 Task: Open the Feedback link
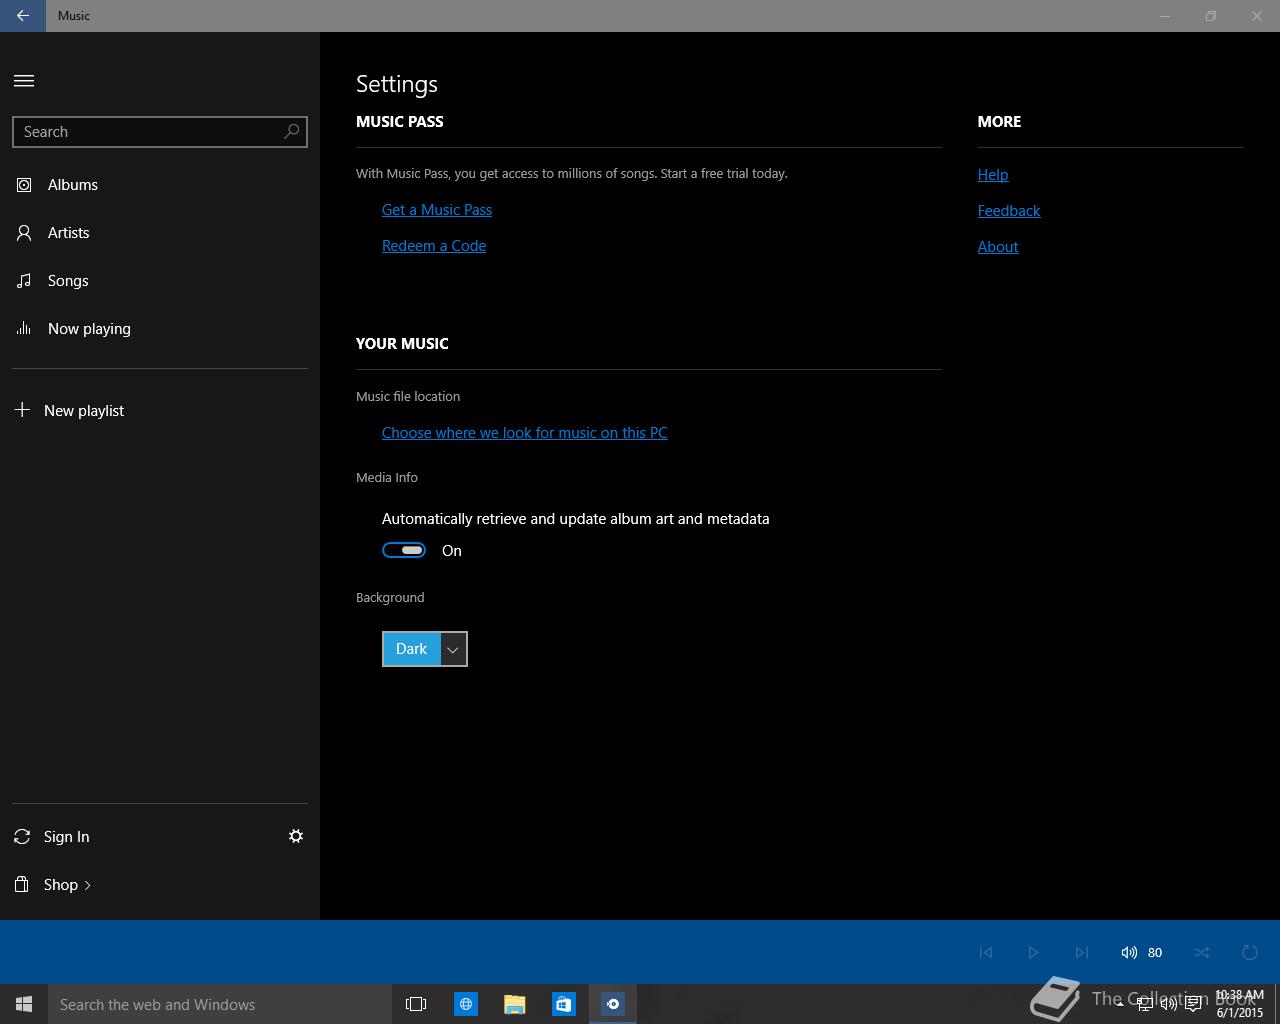point(1009,211)
